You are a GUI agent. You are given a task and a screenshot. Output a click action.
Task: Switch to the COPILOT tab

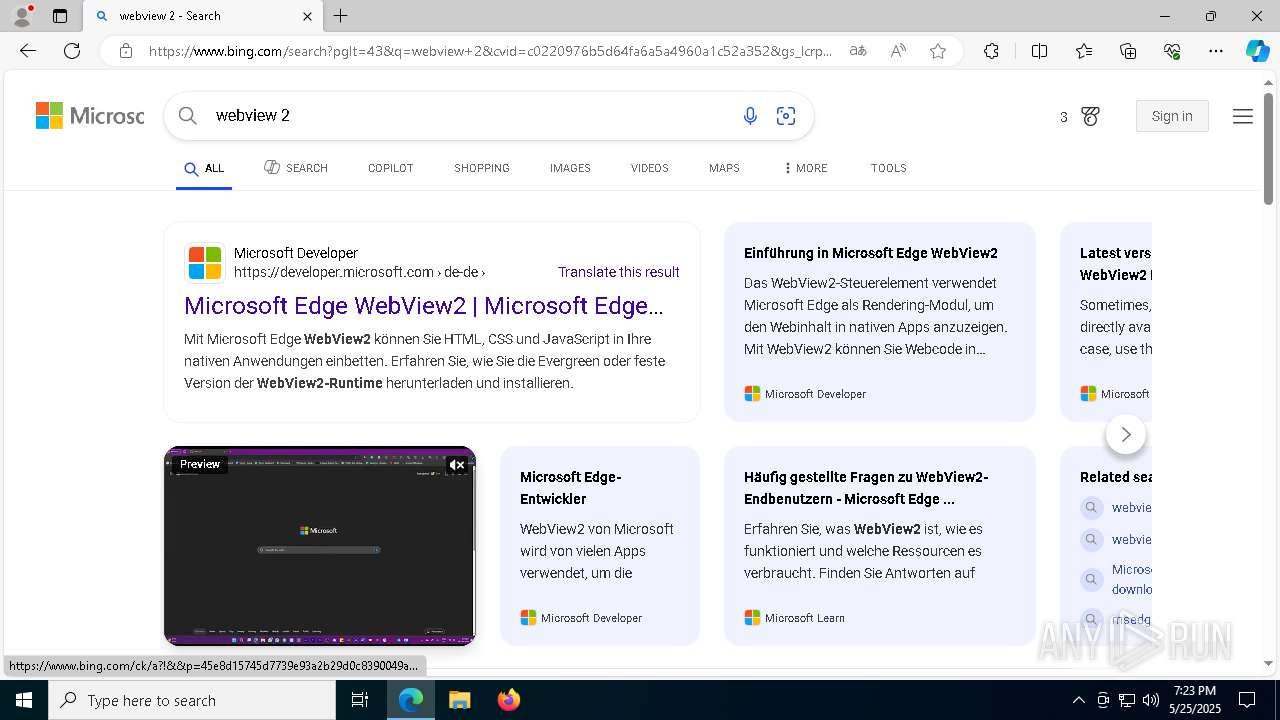pos(390,168)
